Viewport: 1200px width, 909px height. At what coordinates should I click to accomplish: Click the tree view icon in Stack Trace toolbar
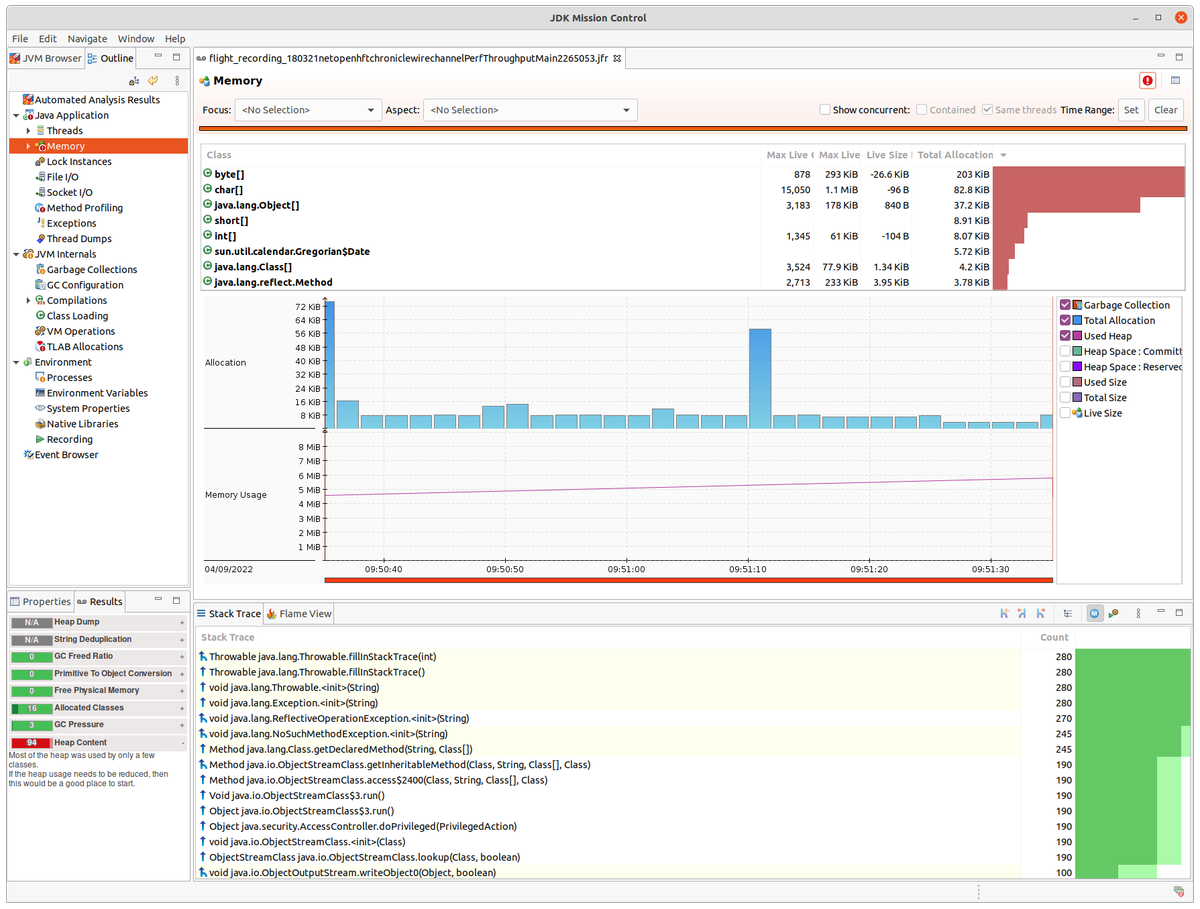(1068, 613)
